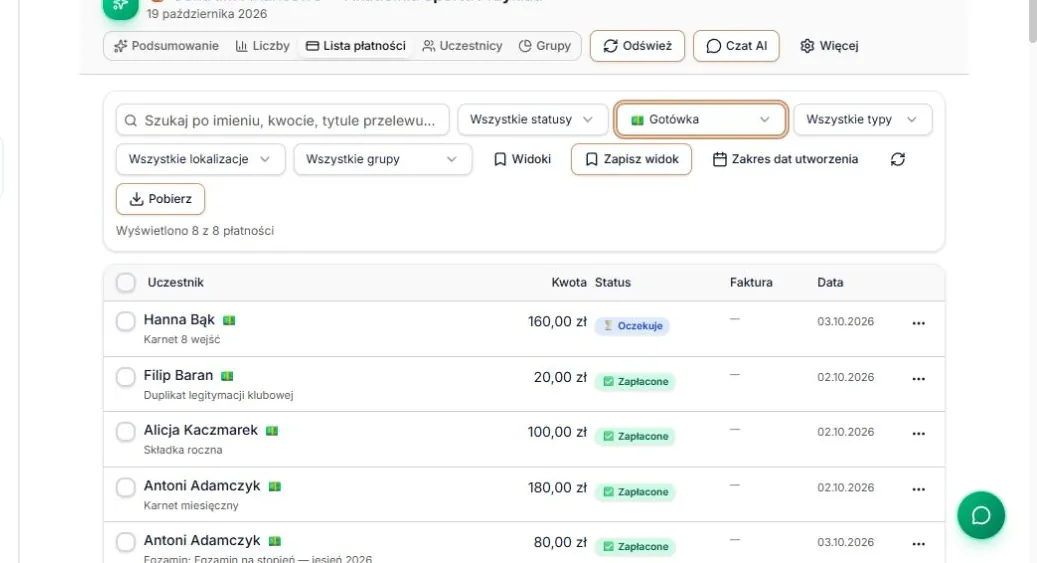Click cash icon beside Antoni Adamczyk Karnet miesięczny
This screenshot has width=1037, height=563.
coord(274,486)
